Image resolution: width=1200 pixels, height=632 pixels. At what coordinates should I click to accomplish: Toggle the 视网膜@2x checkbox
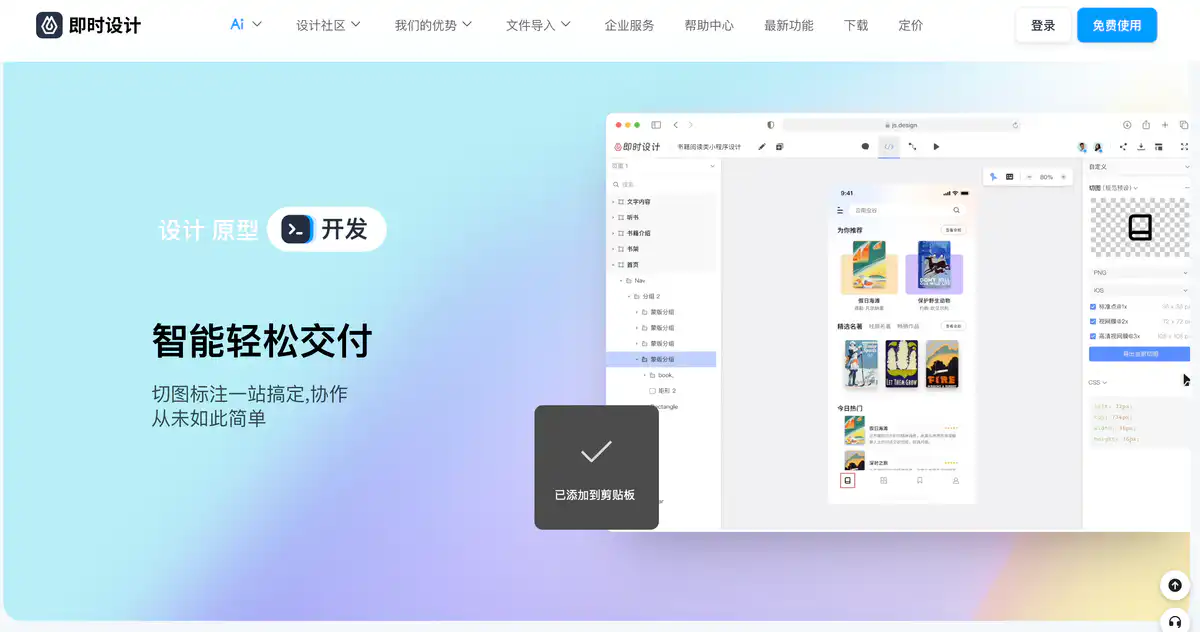coord(1092,321)
